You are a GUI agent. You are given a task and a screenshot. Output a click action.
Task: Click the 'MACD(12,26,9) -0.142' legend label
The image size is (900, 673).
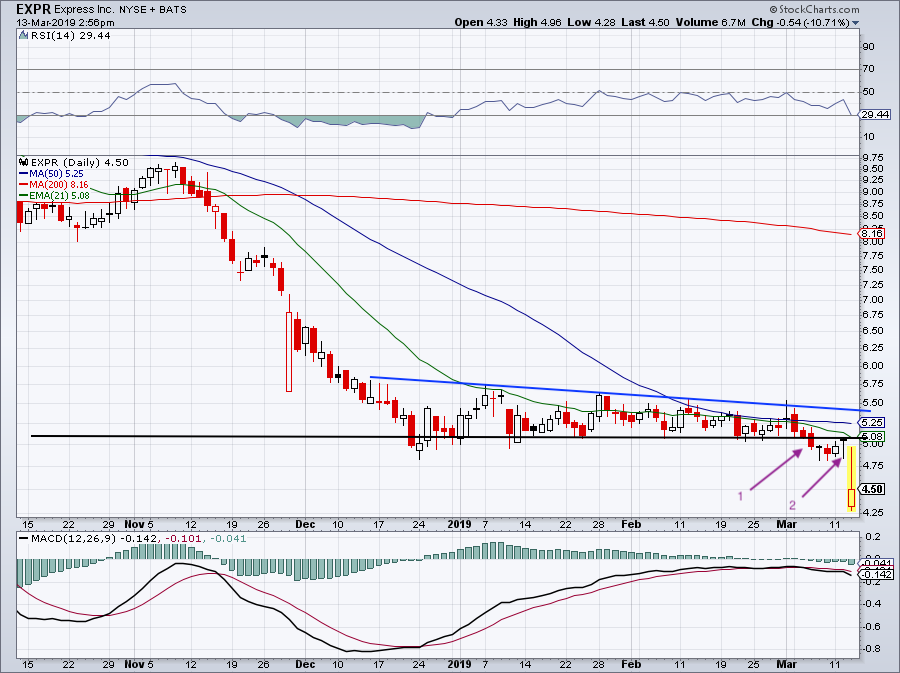coord(96,539)
